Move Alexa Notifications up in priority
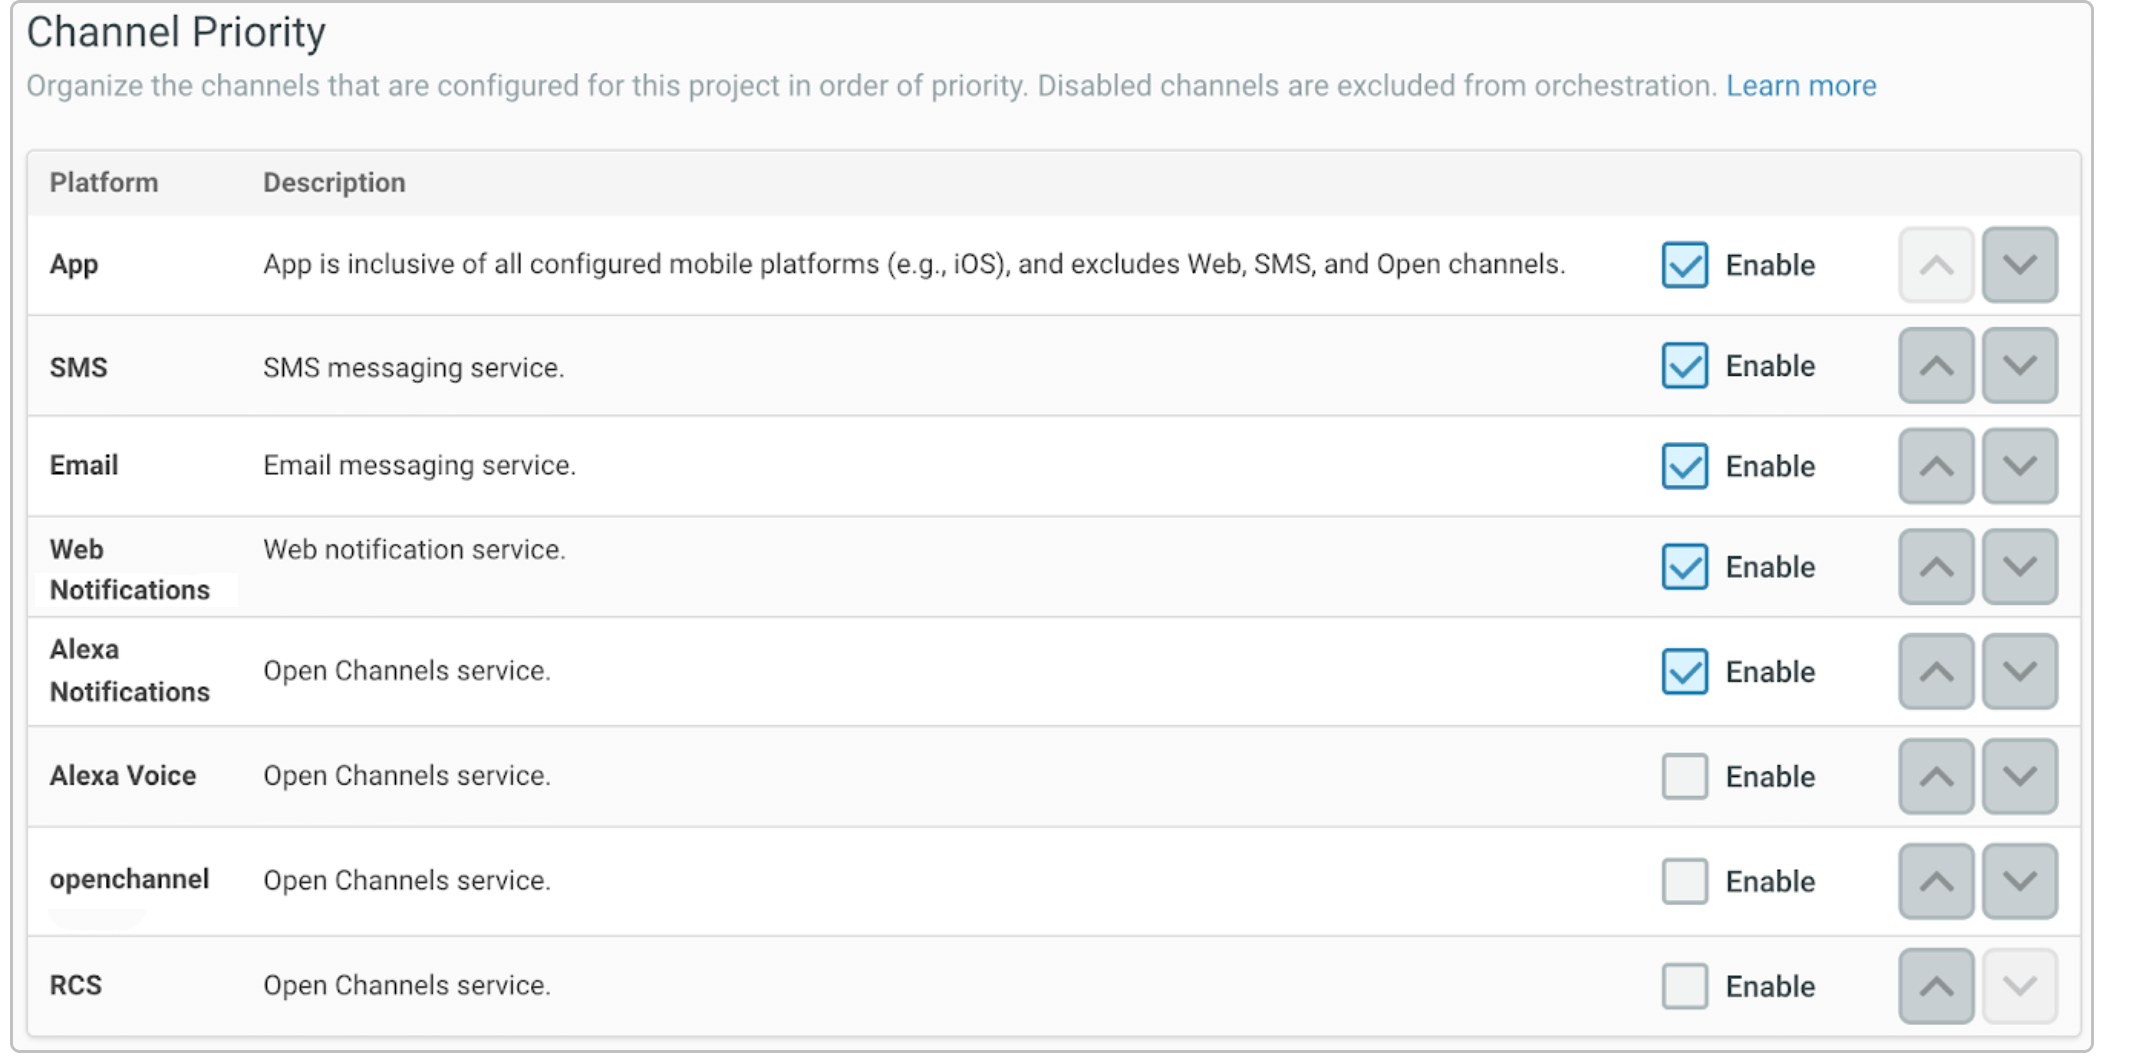 (1935, 672)
